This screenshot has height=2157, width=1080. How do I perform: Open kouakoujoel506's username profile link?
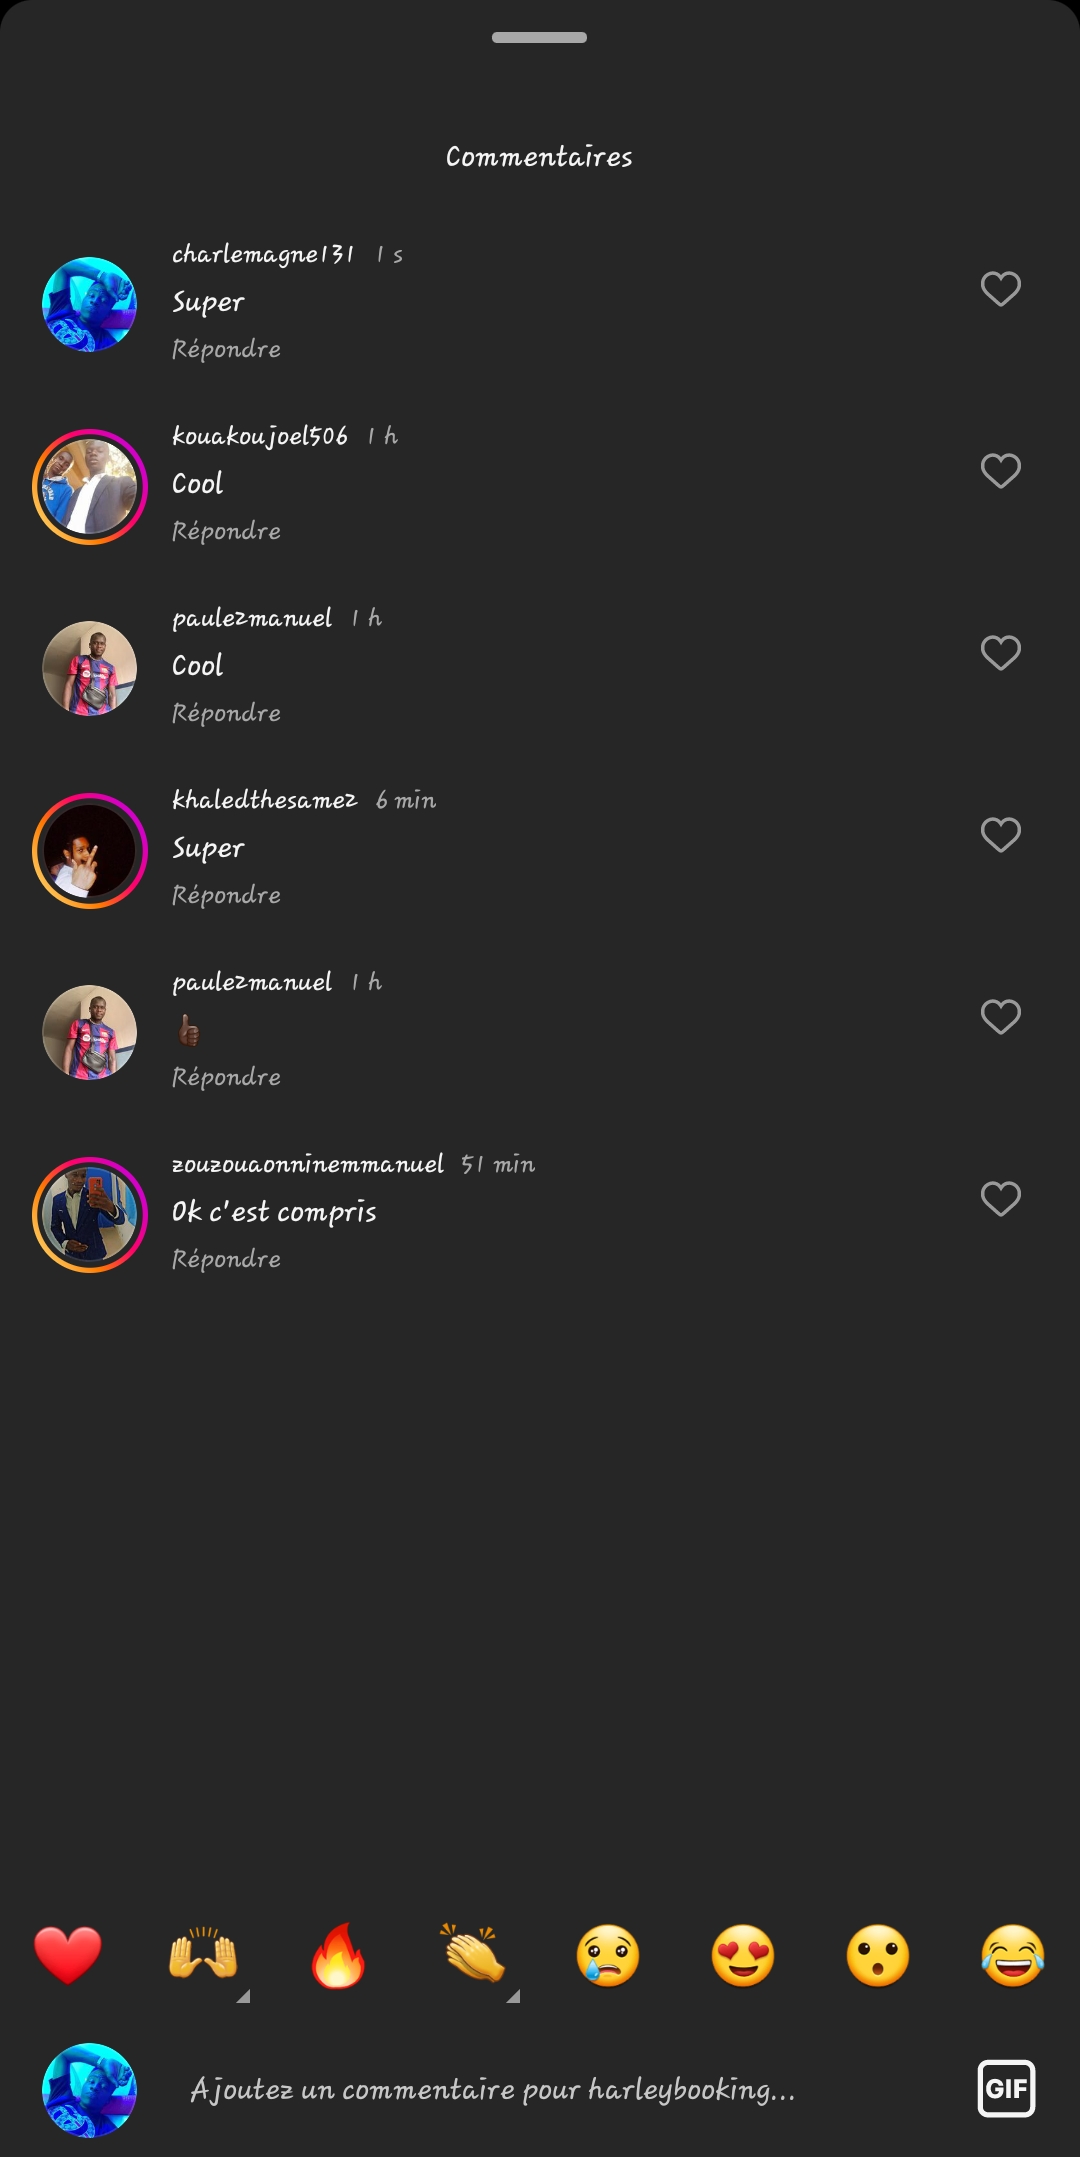(x=260, y=436)
